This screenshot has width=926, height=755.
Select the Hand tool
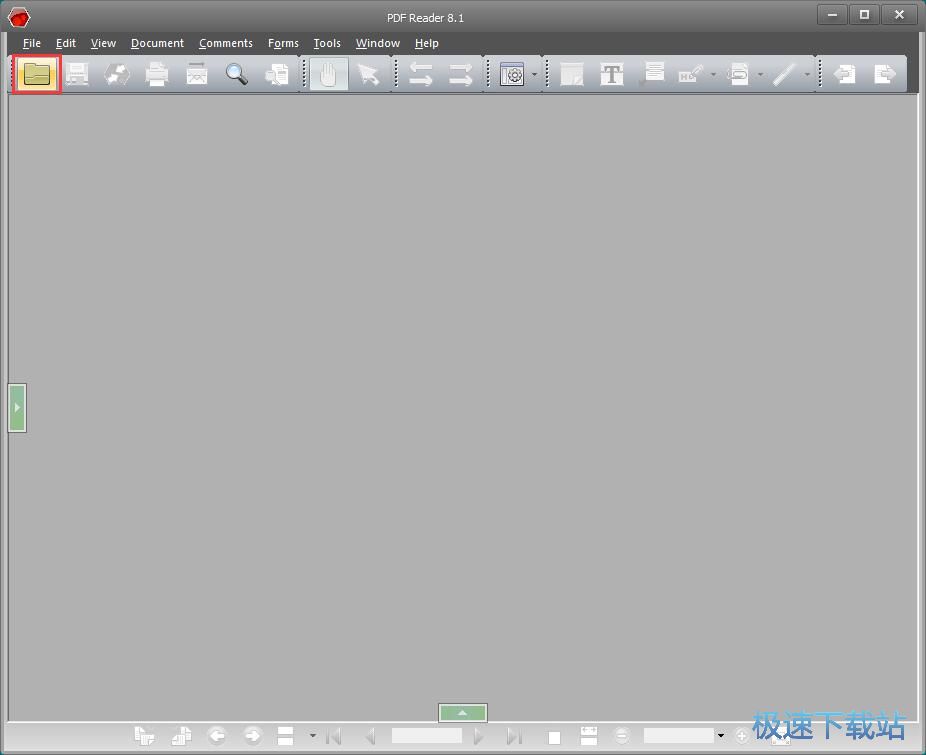(328, 74)
